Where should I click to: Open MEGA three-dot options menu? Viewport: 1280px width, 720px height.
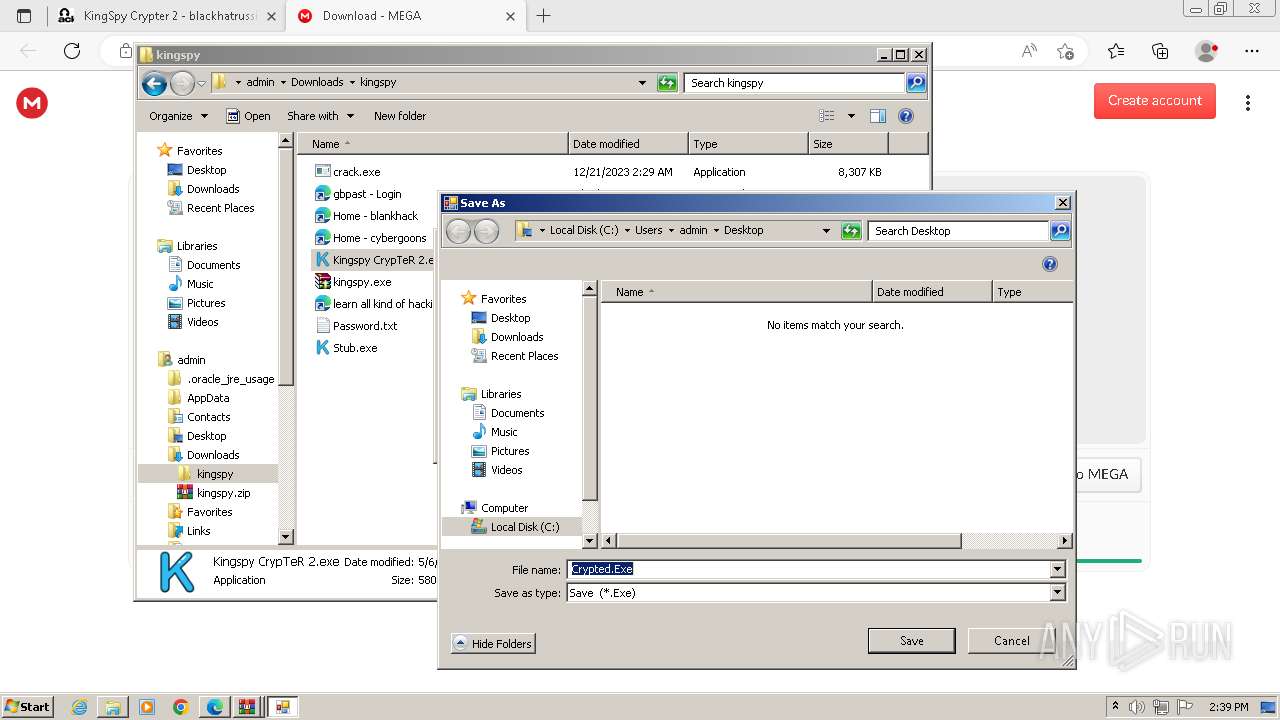click(x=1247, y=103)
